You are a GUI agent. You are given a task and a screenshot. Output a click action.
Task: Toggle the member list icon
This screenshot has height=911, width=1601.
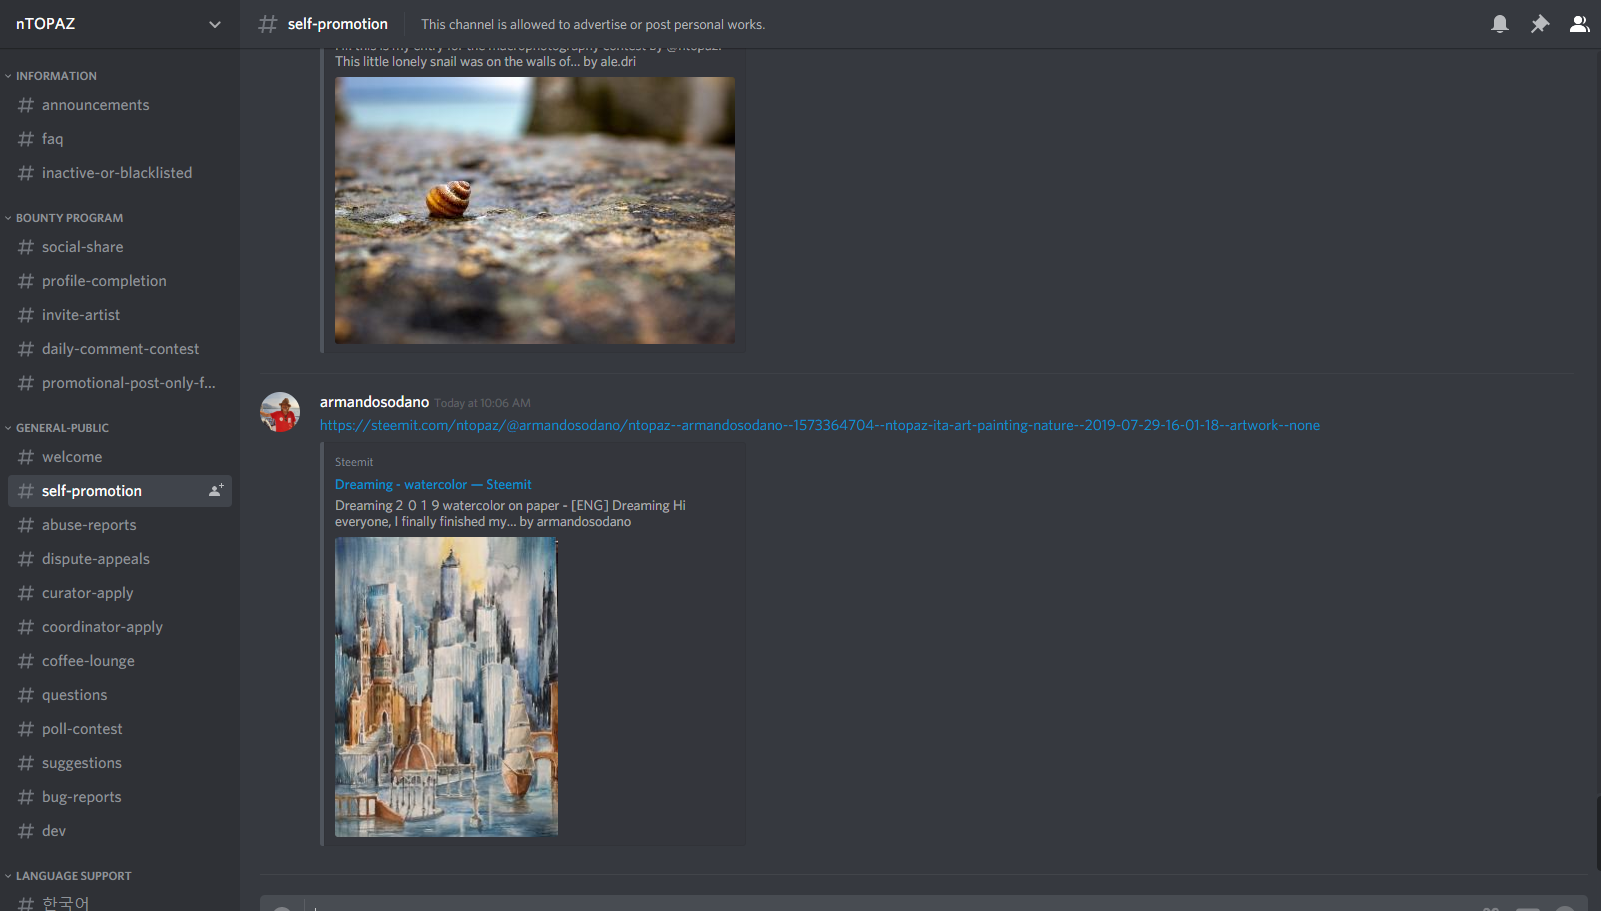pos(1579,24)
